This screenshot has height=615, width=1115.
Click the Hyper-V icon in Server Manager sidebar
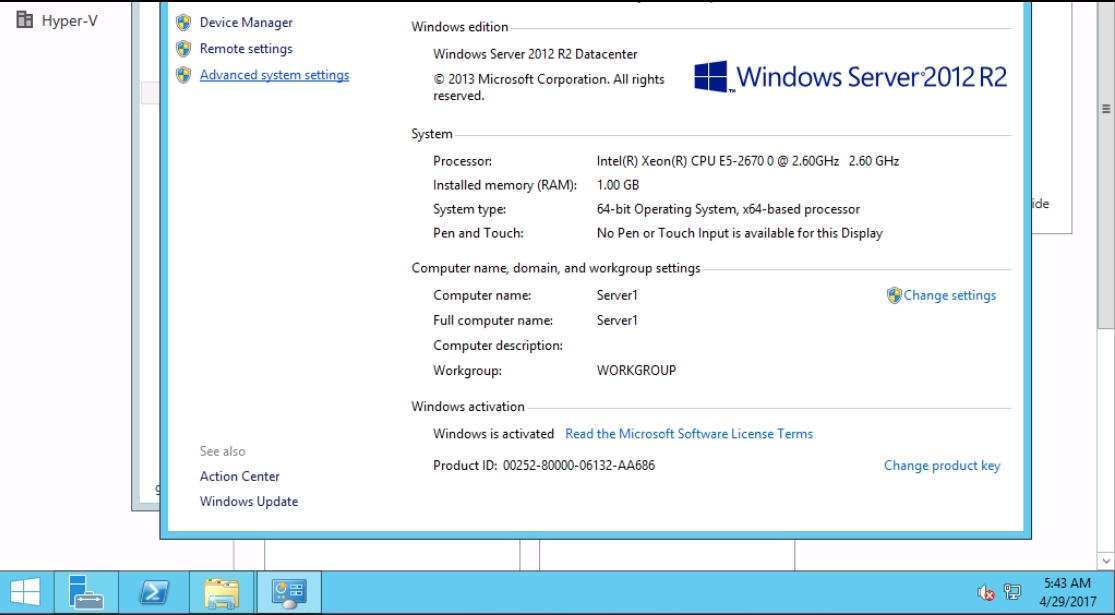point(24,20)
